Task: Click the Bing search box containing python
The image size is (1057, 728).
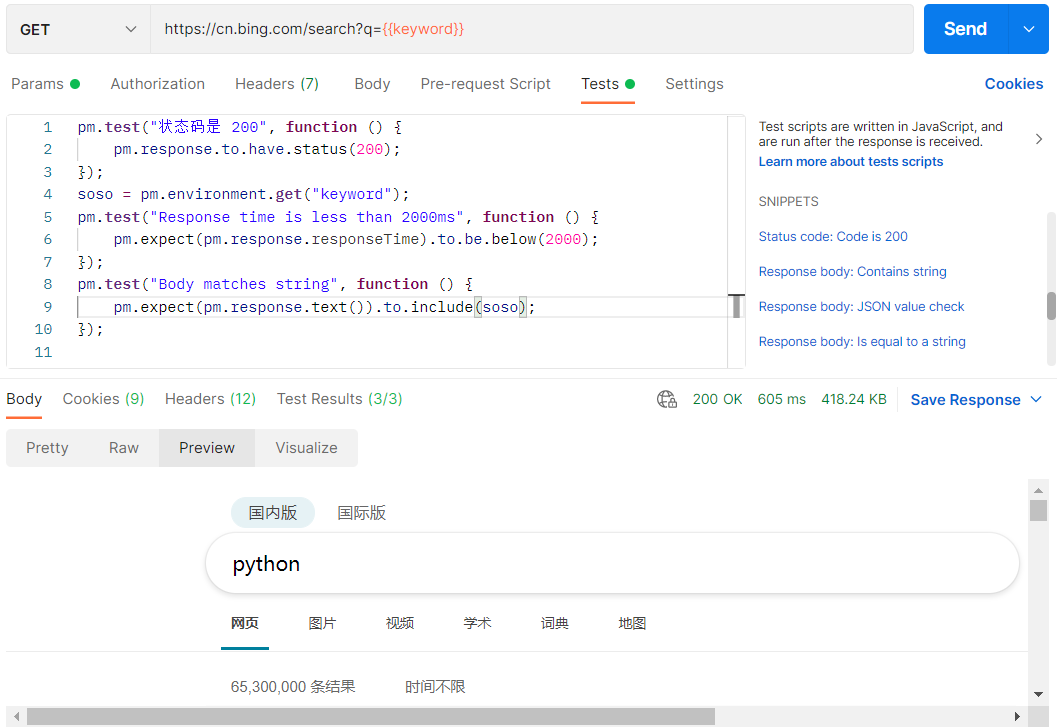Action: (x=612, y=564)
